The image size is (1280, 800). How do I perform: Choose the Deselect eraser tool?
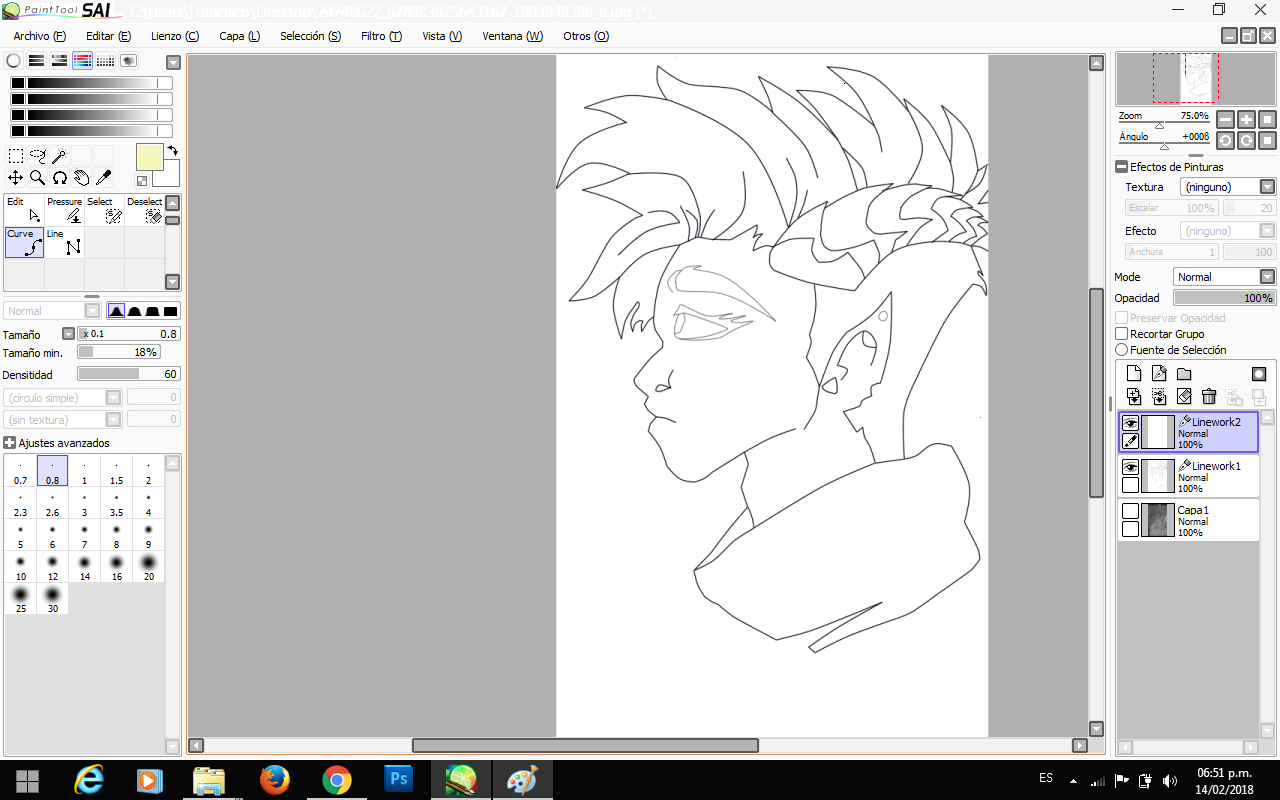point(144,210)
